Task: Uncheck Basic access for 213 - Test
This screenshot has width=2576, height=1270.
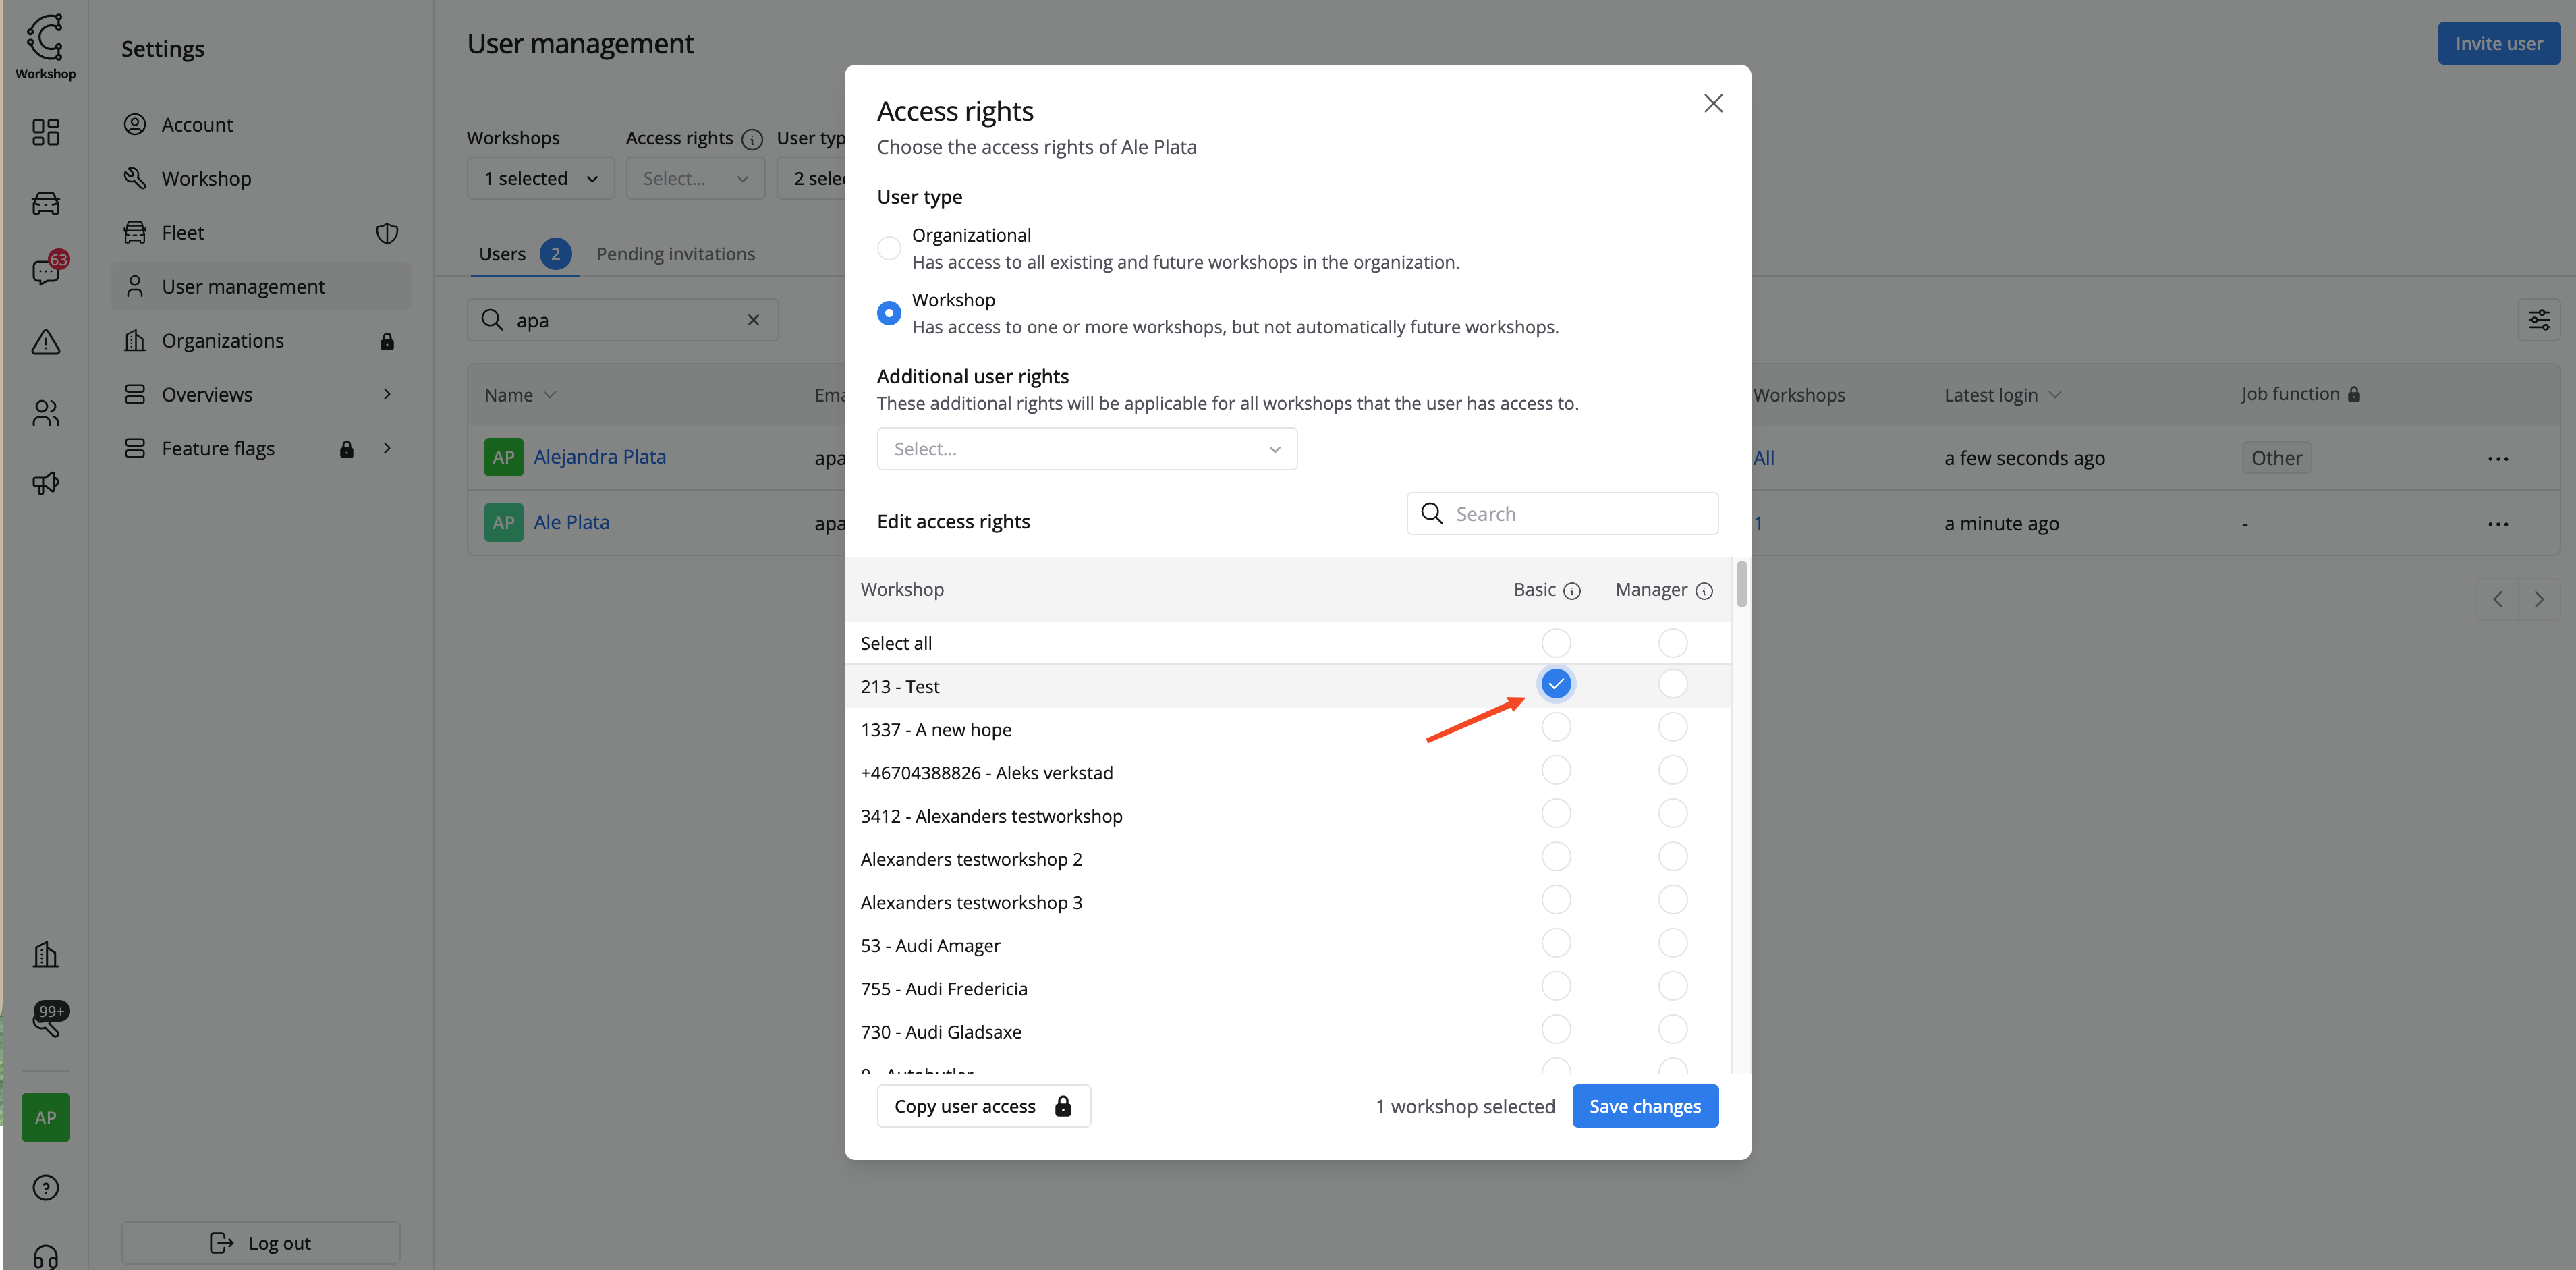Action: [1555, 684]
